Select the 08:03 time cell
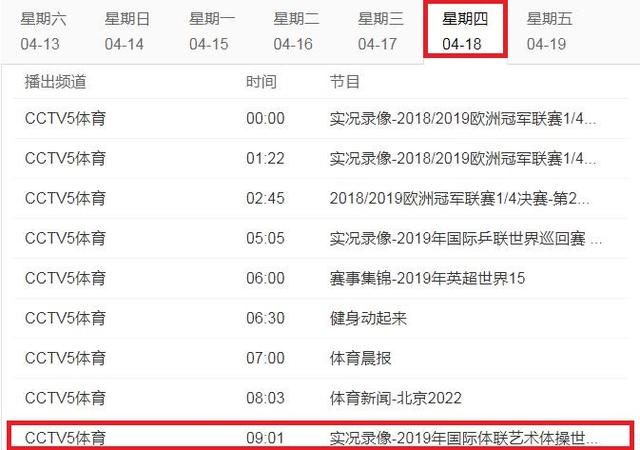The height and width of the screenshot is (450, 640). coord(265,398)
